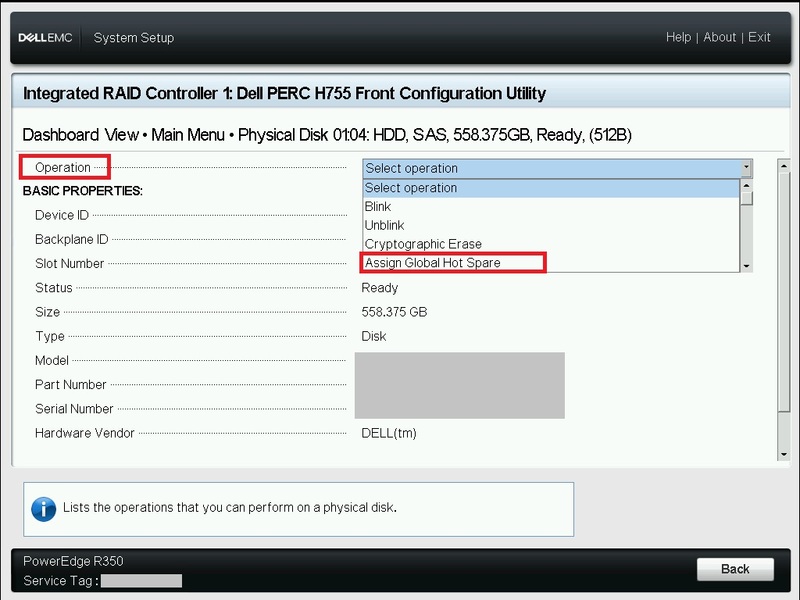
Task: Click the Size label
Action: click(47, 312)
